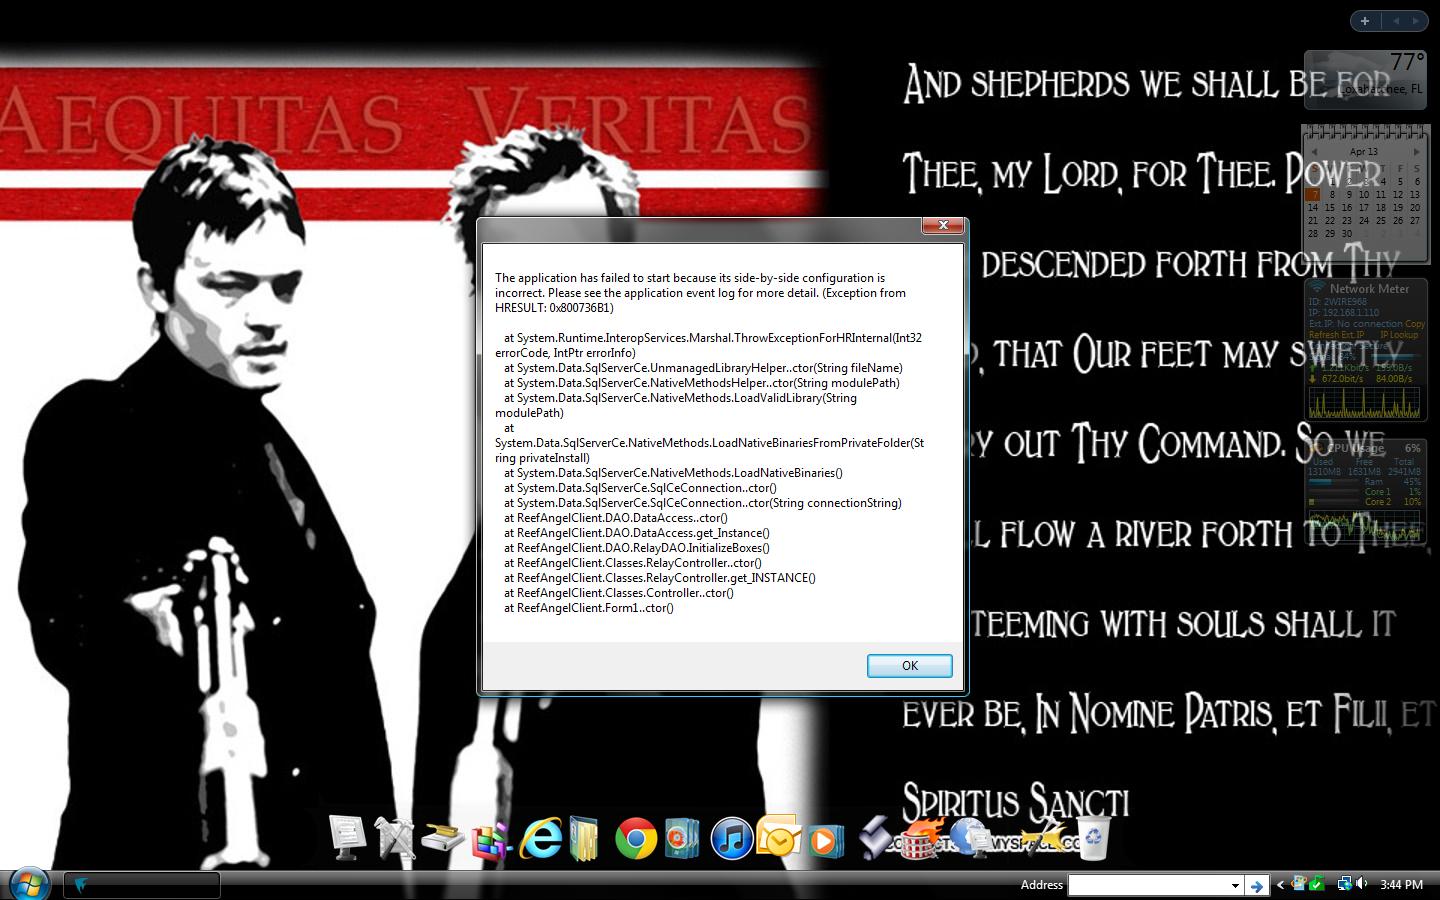Click the Windows flag tray icon

pyautogui.click(x=1298, y=884)
